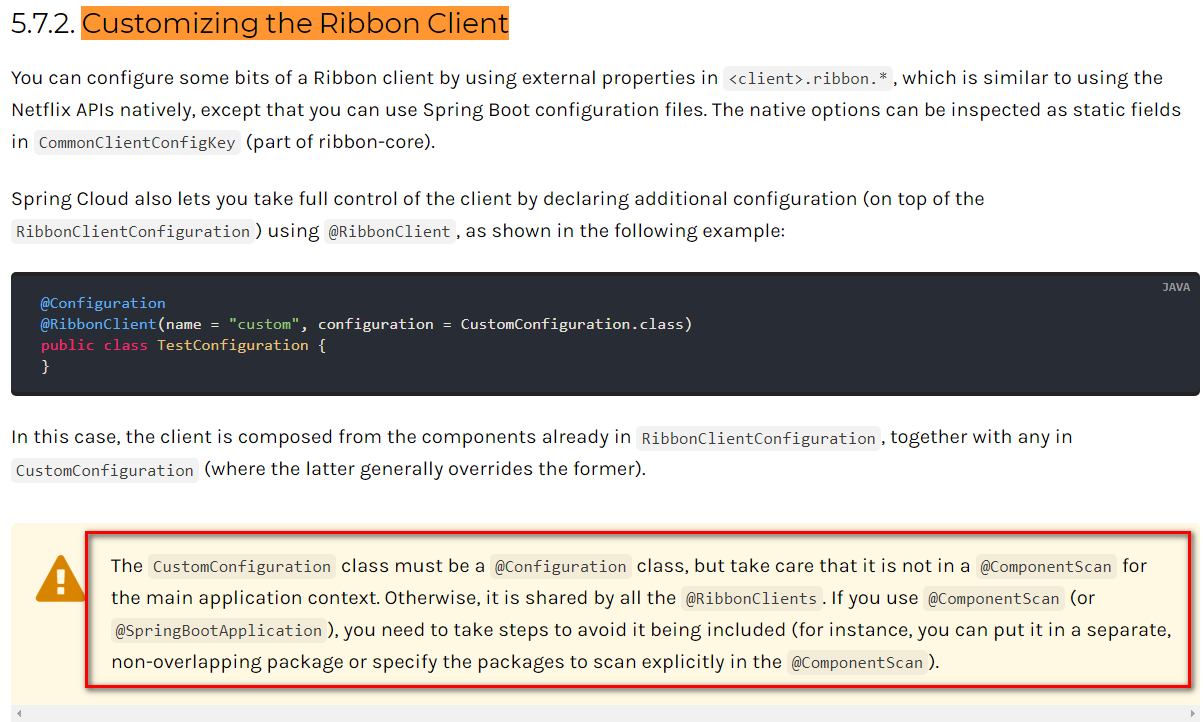The height and width of the screenshot is (722, 1204).
Task: Click the CommonClientConfigKey inline code
Action: tap(137, 143)
